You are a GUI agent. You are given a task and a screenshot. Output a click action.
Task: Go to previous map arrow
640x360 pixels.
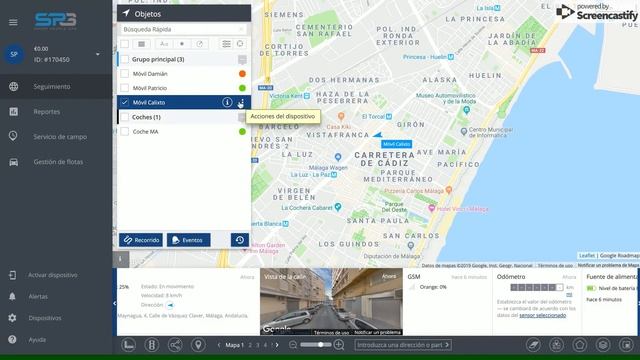pos(219,345)
